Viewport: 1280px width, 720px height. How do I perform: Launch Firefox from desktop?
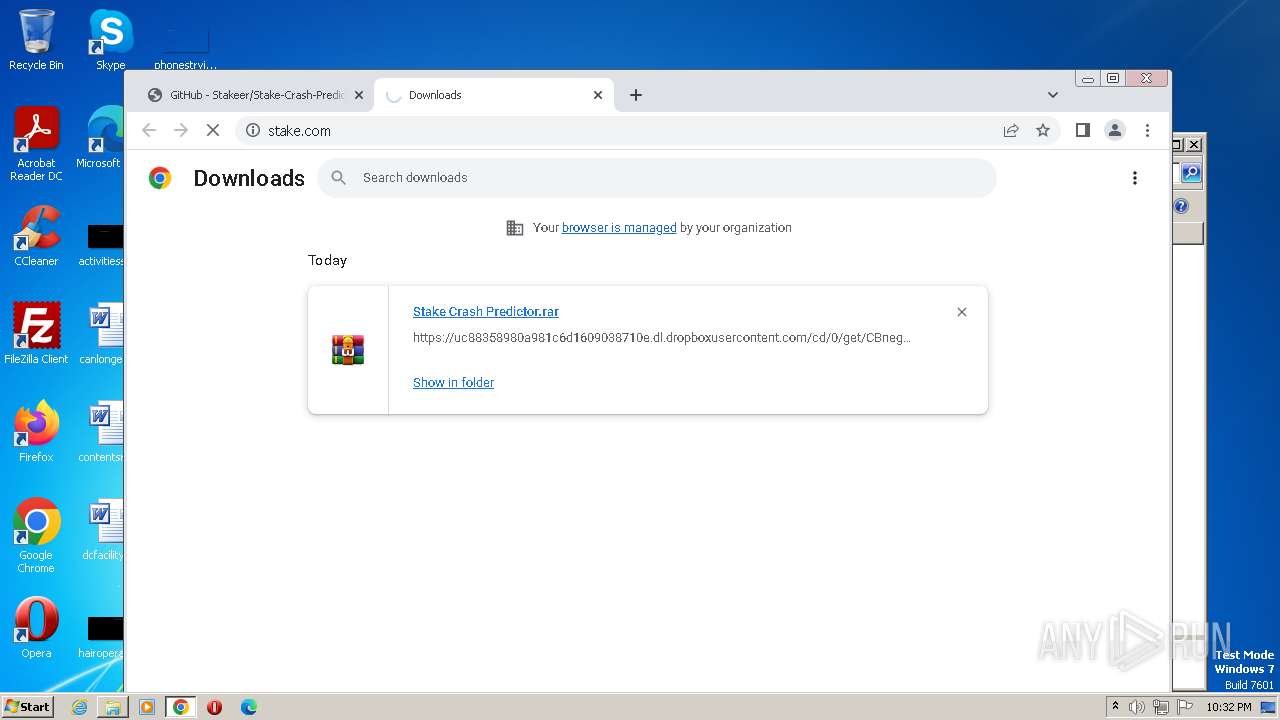(x=36, y=432)
